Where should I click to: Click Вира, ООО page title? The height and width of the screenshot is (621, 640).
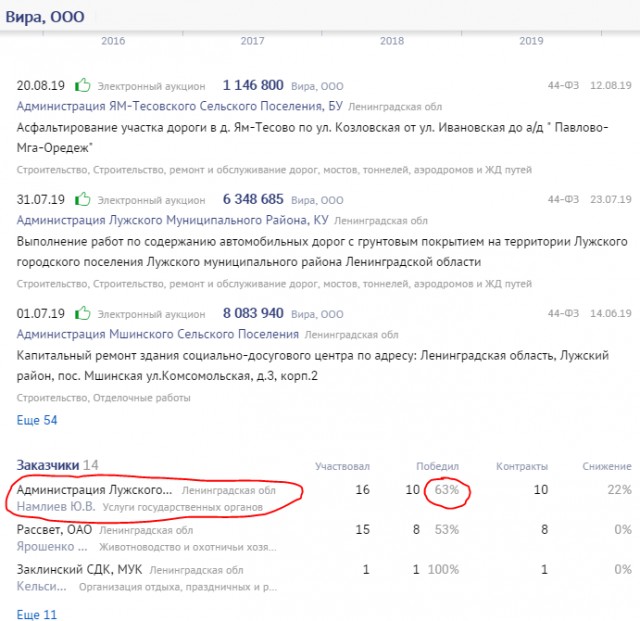click(x=45, y=17)
